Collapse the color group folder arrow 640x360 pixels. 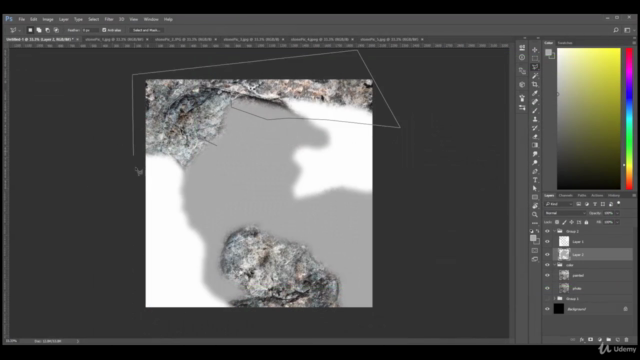tap(554, 265)
